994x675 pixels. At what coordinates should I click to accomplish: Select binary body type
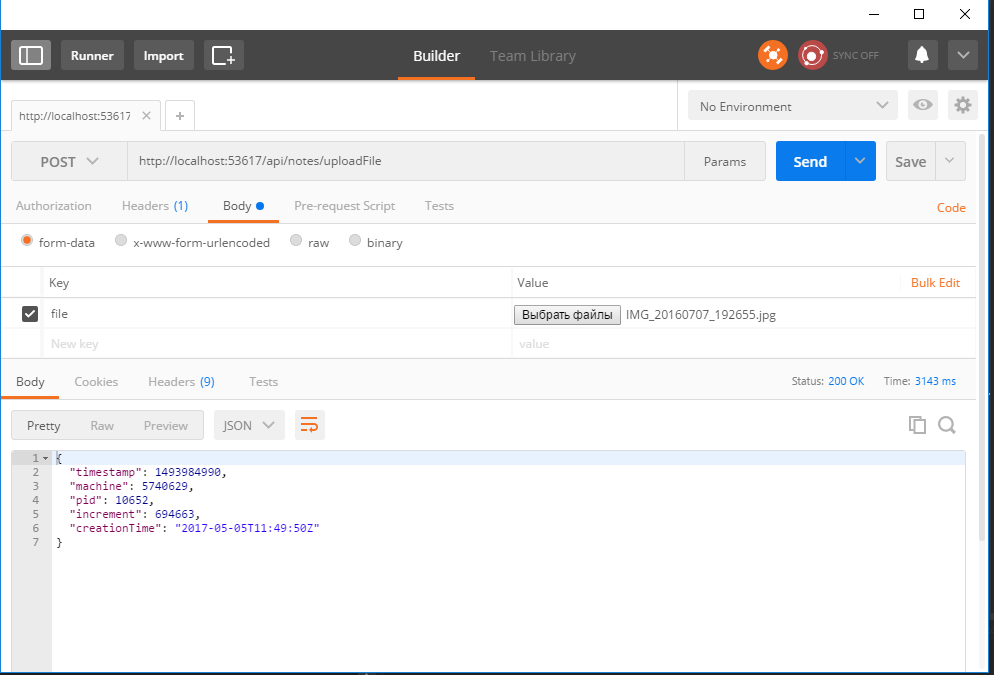[x=354, y=240]
